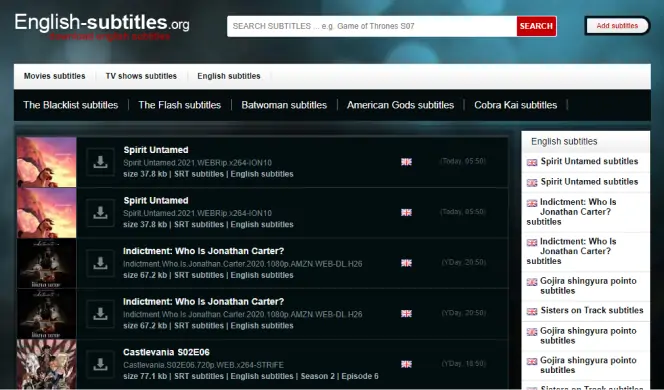Viewport: 664px width, 390px height.
Task: Open sidebar second Gojira shingyura pointo subtitles
Action: [x=588, y=336]
